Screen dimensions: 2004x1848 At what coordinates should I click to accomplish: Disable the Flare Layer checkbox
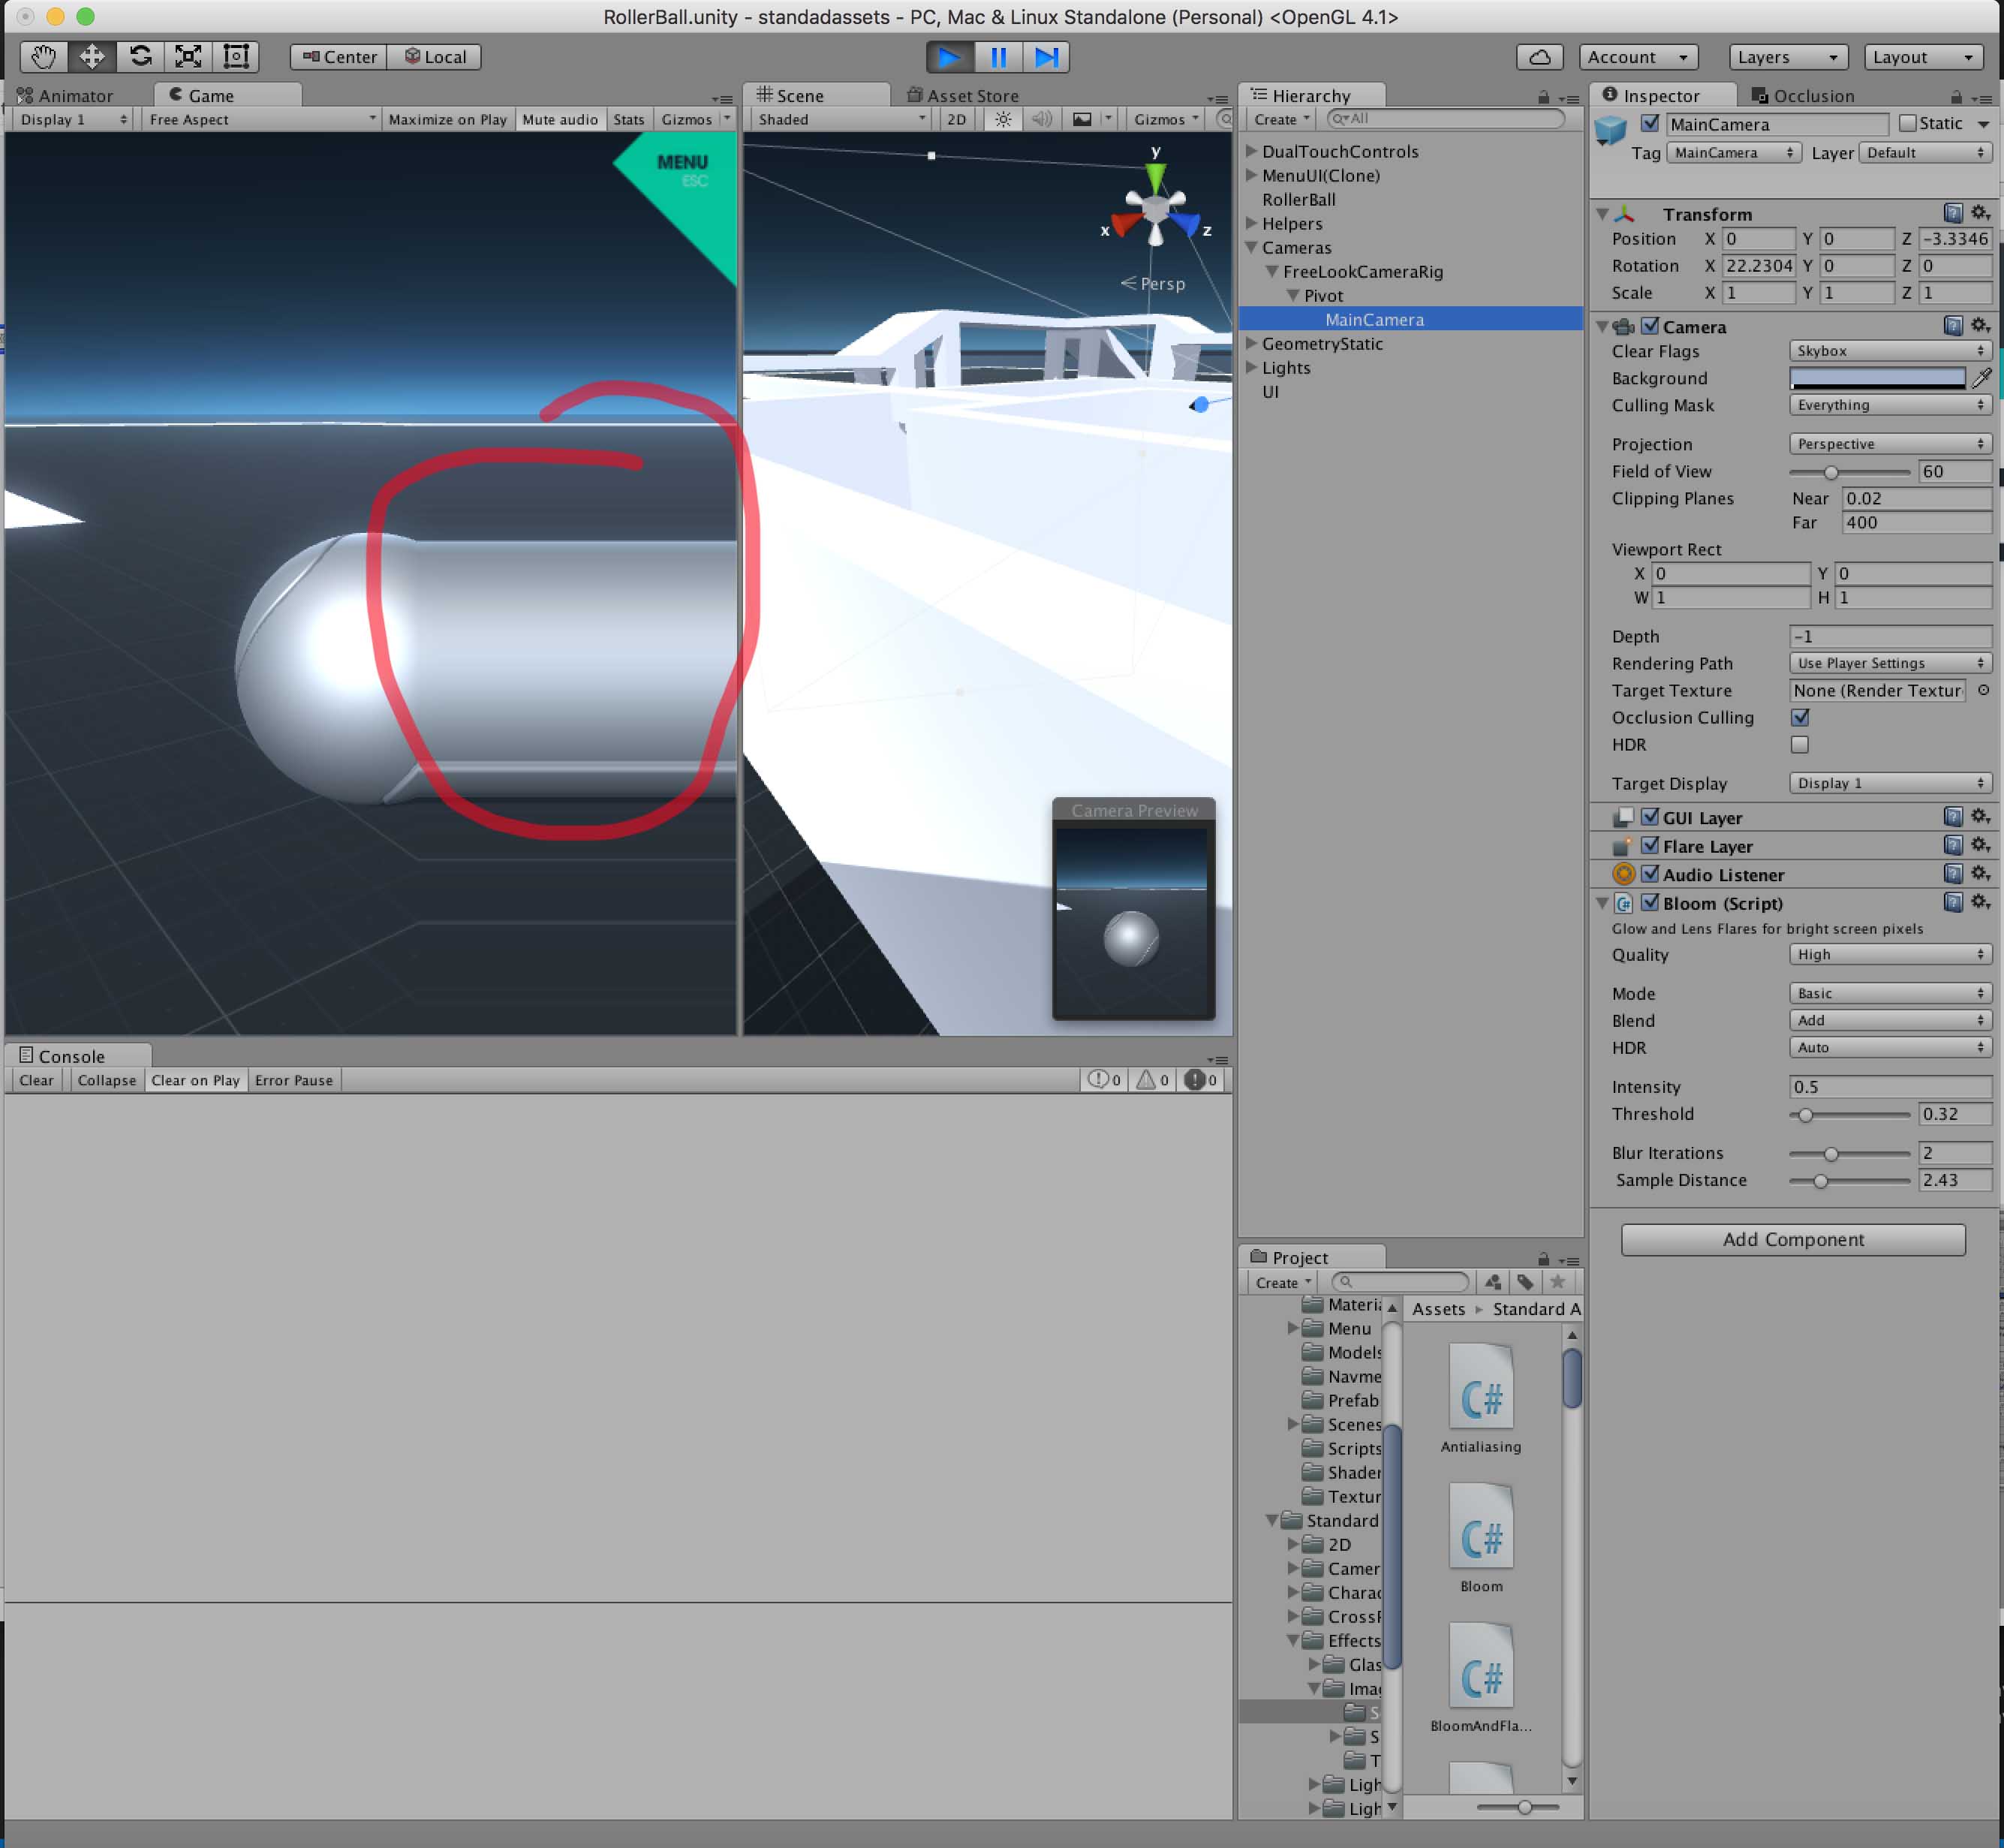(1650, 845)
